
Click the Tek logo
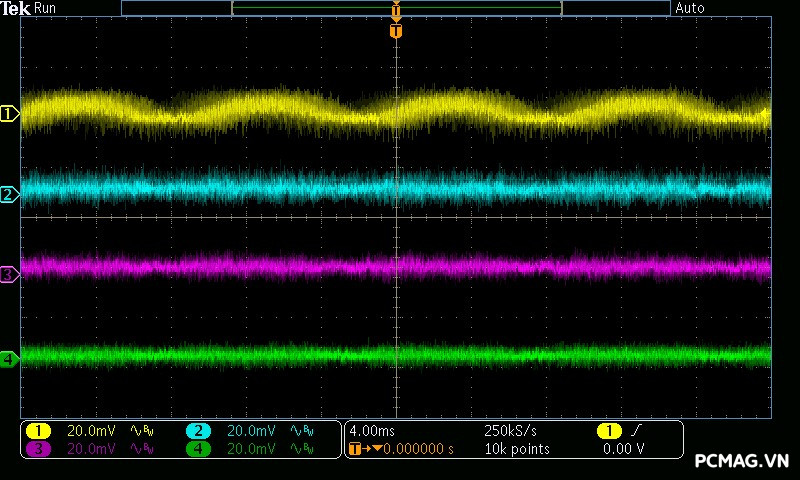16,8
